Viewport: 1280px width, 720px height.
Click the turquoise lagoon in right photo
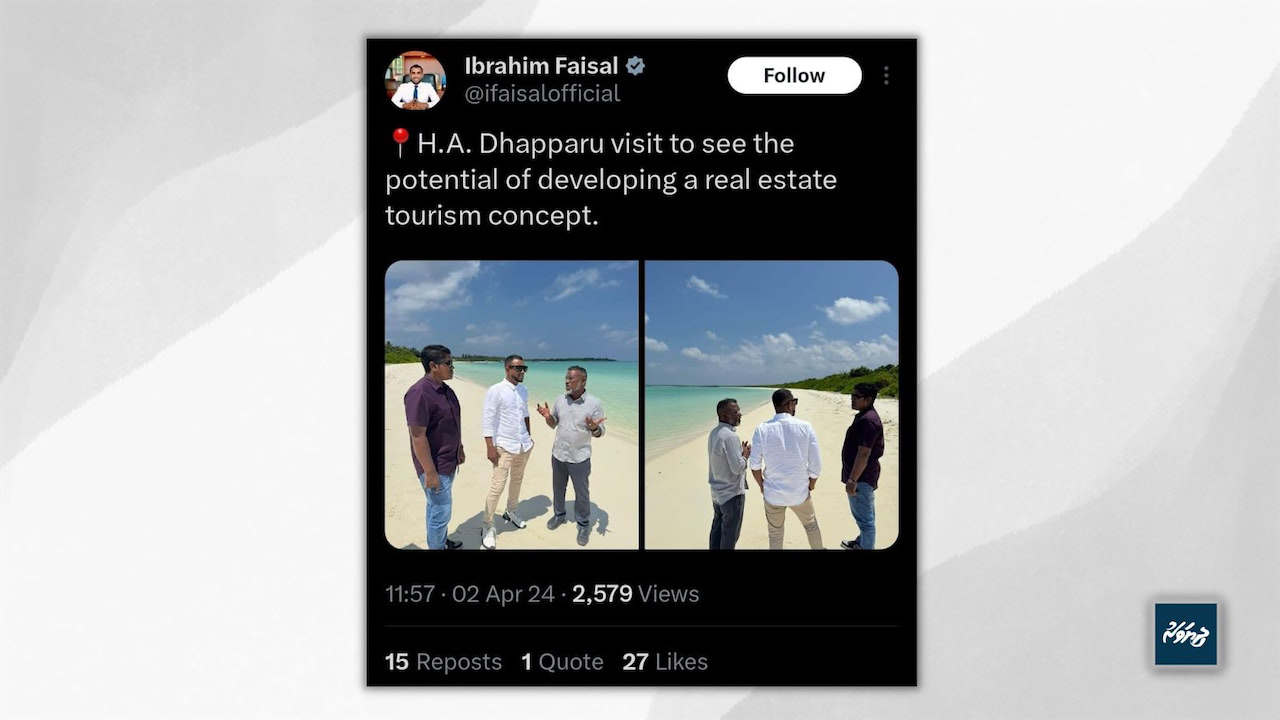(x=700, y=411)
